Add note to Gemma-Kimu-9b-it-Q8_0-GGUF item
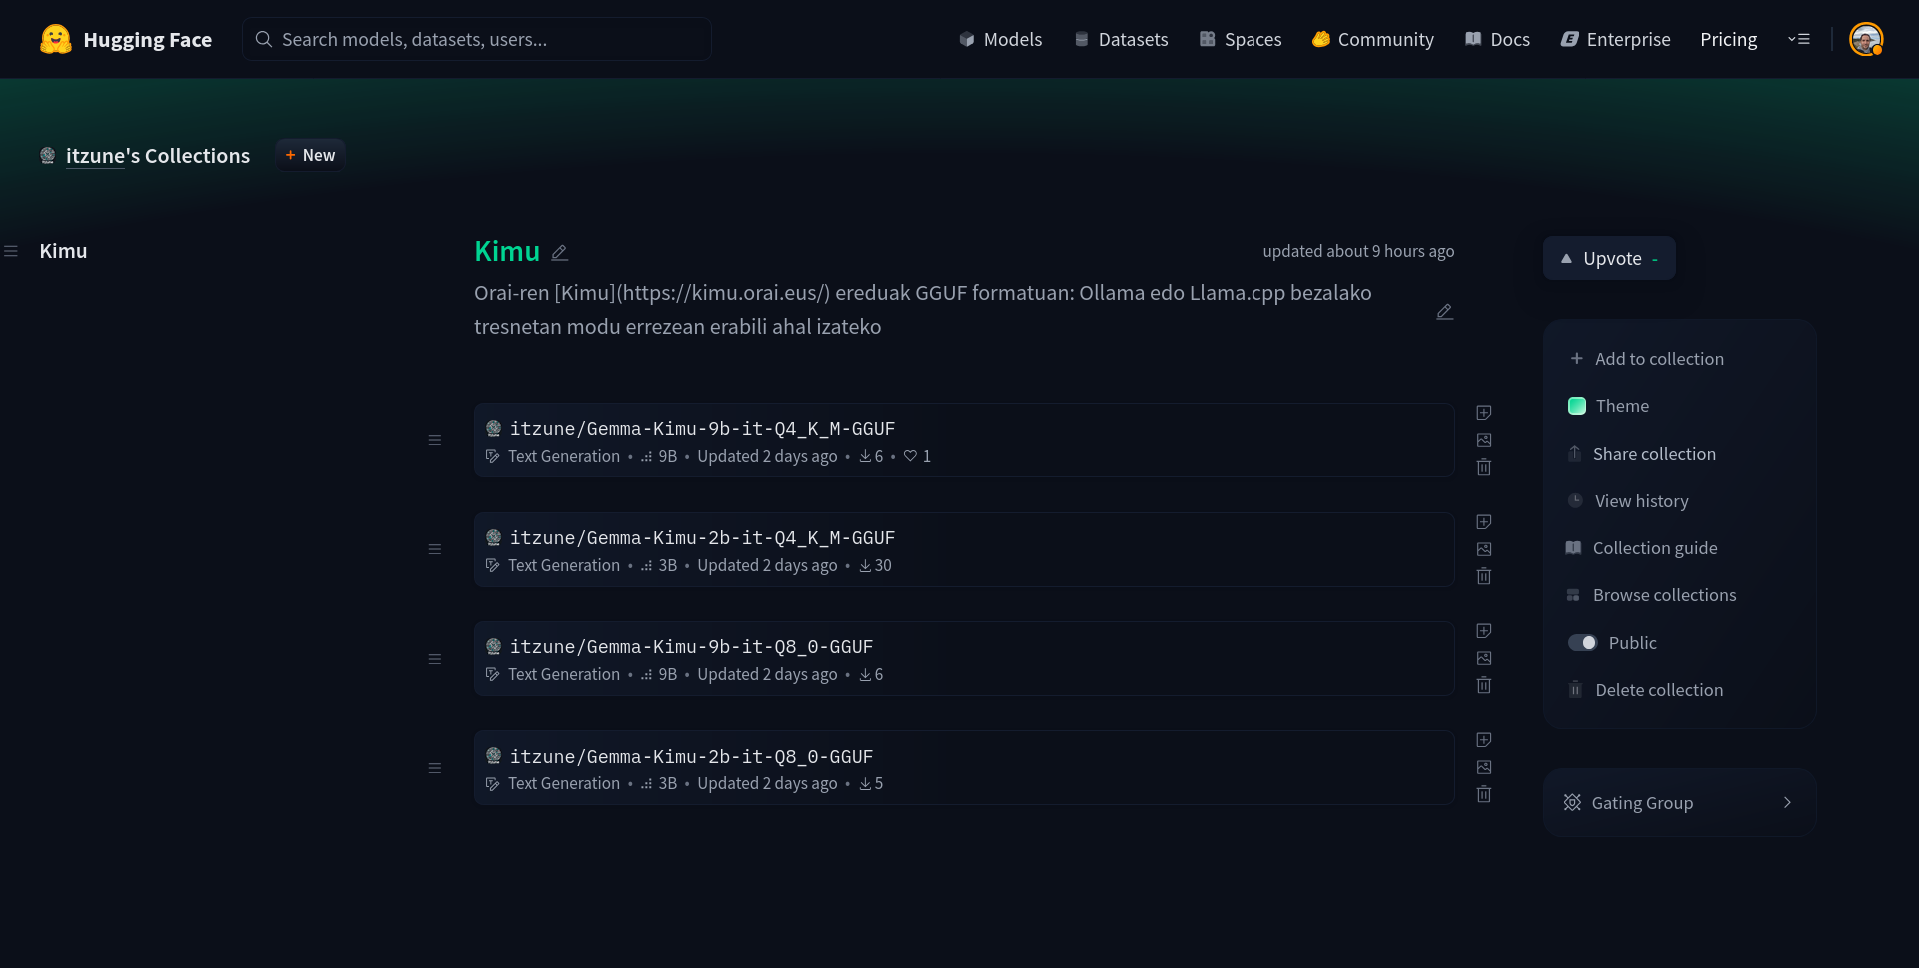The width and height of the screenshot is (1920, 968). tap(1484, 631)
